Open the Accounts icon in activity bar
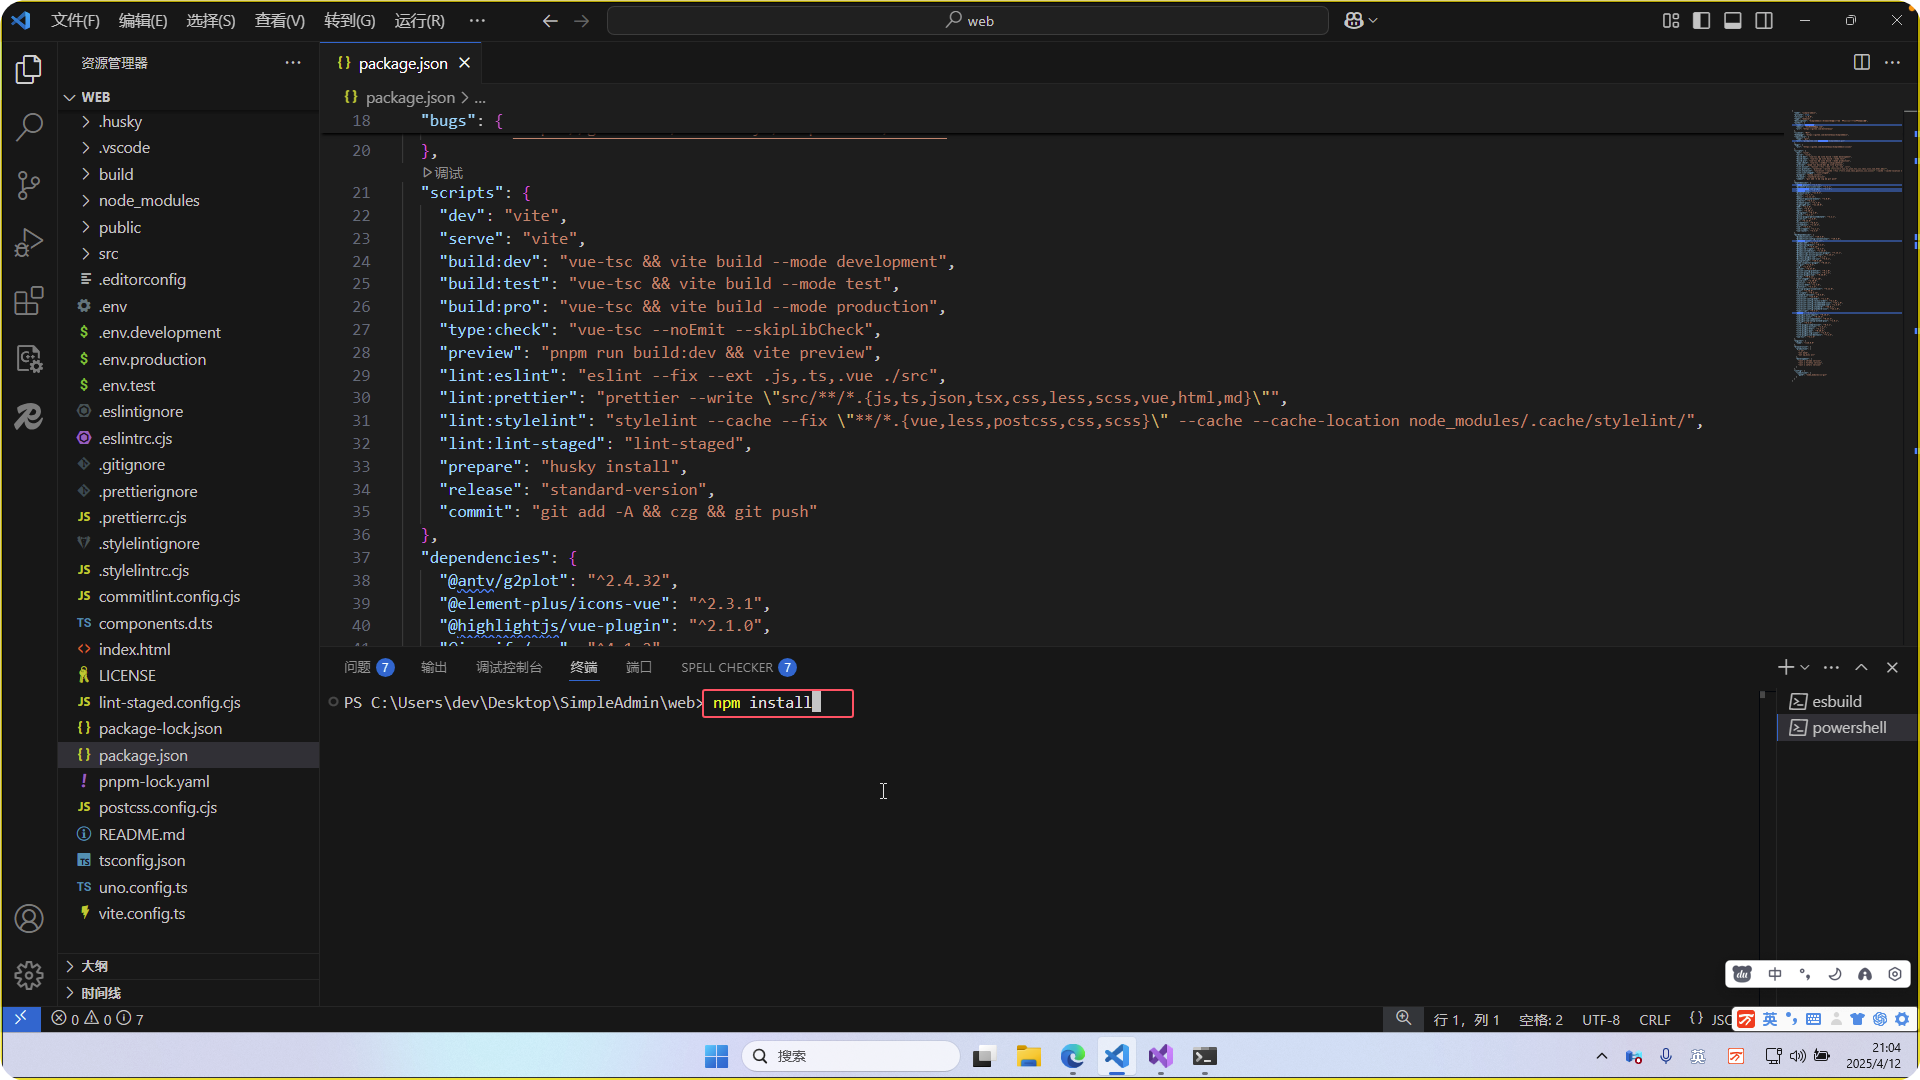The height and width of the screenshot is (1080, 1920). (x=29, y=918)
